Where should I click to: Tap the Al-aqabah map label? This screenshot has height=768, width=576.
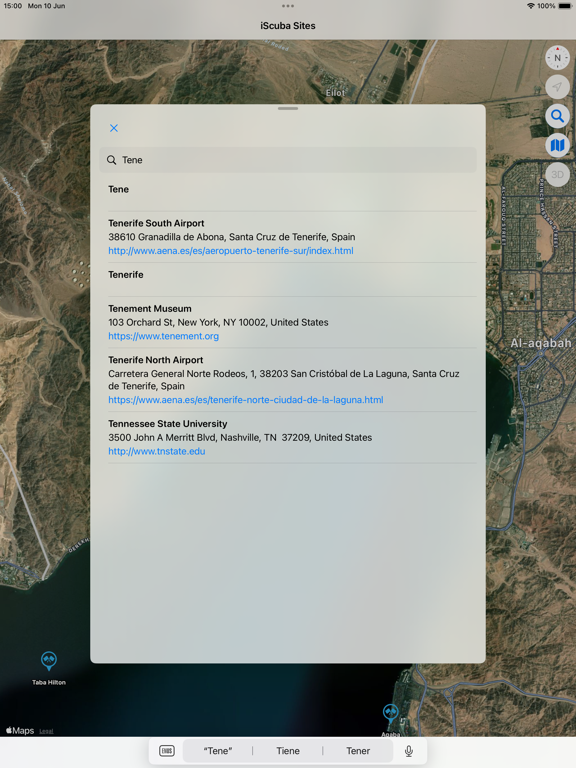click(x=541, y=343)
